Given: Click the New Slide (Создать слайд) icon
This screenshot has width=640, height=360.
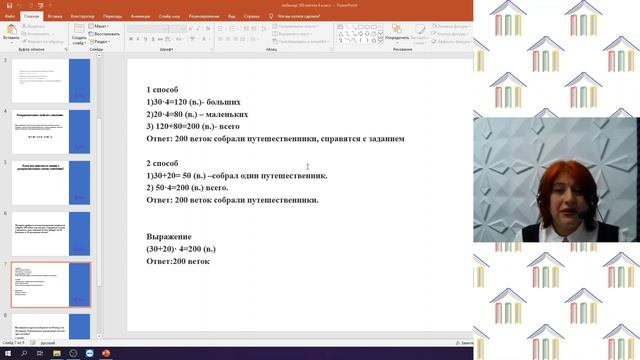Looking at the screenshot, I should 79,29.
